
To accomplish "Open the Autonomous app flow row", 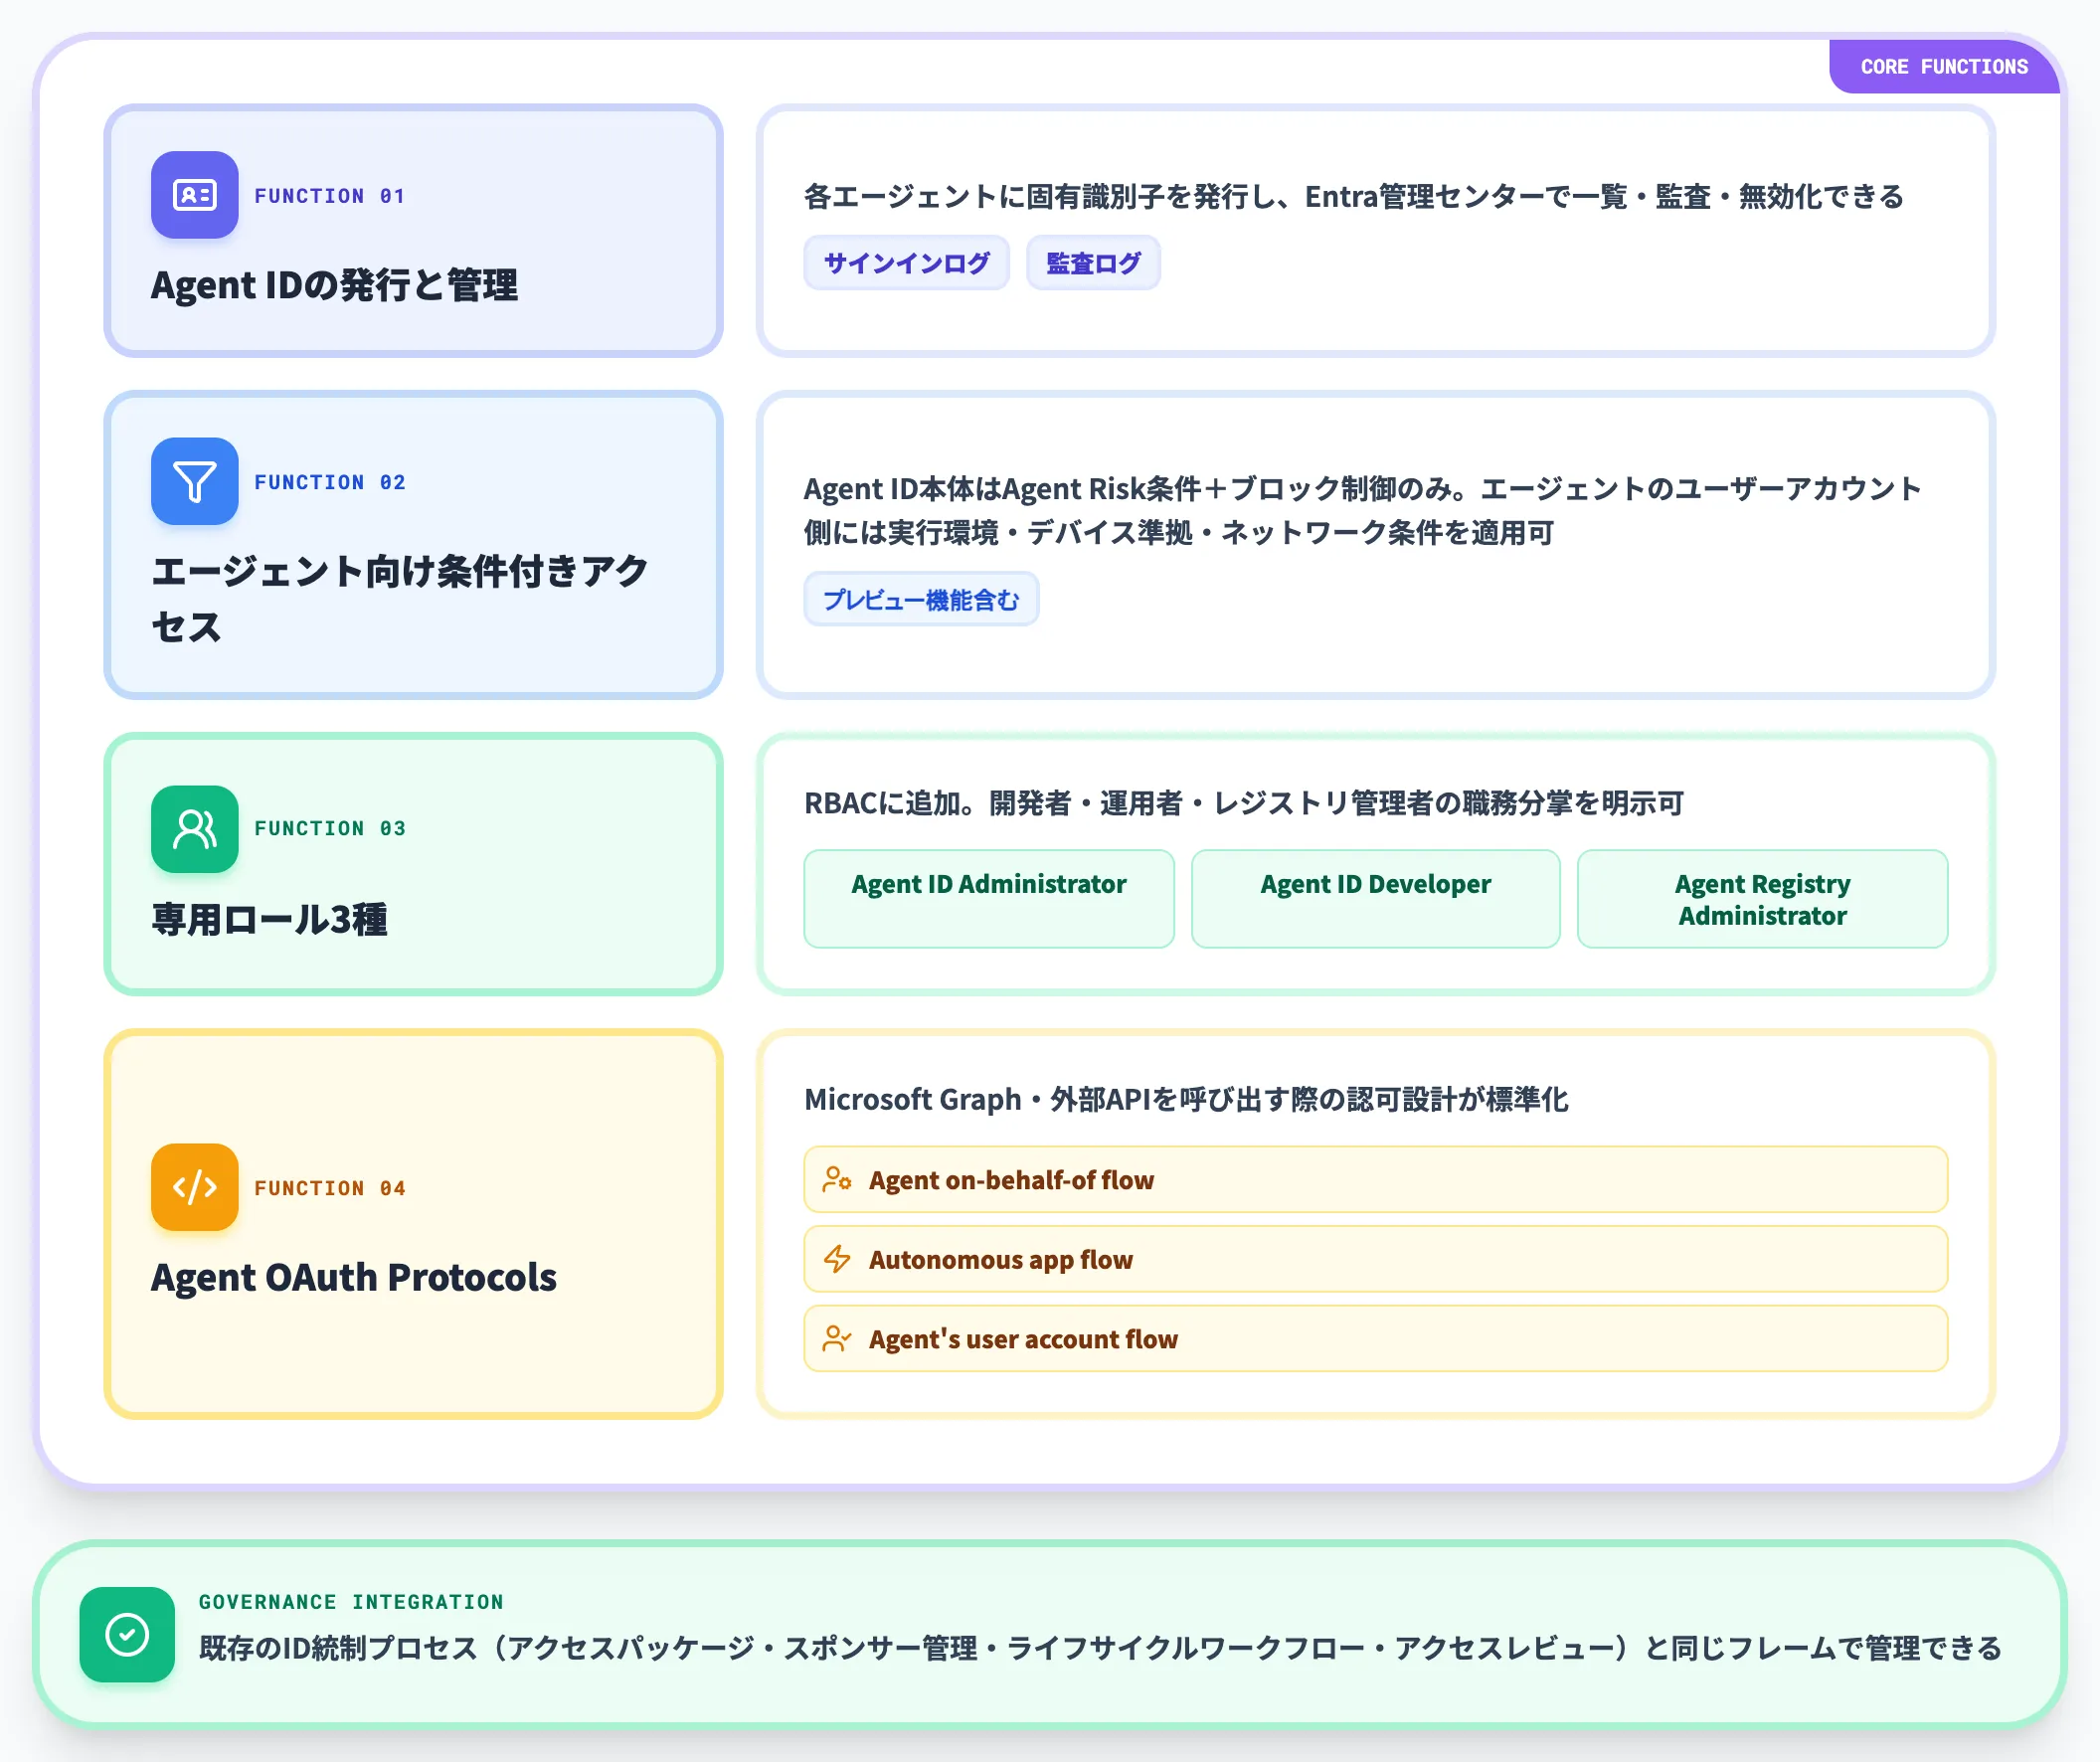I will point(1375,1259).
